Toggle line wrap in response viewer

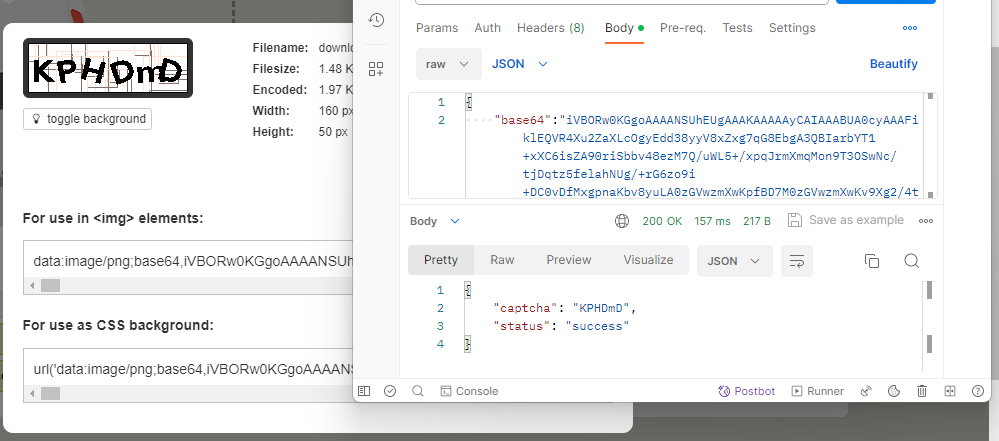(x=797, y=260)
